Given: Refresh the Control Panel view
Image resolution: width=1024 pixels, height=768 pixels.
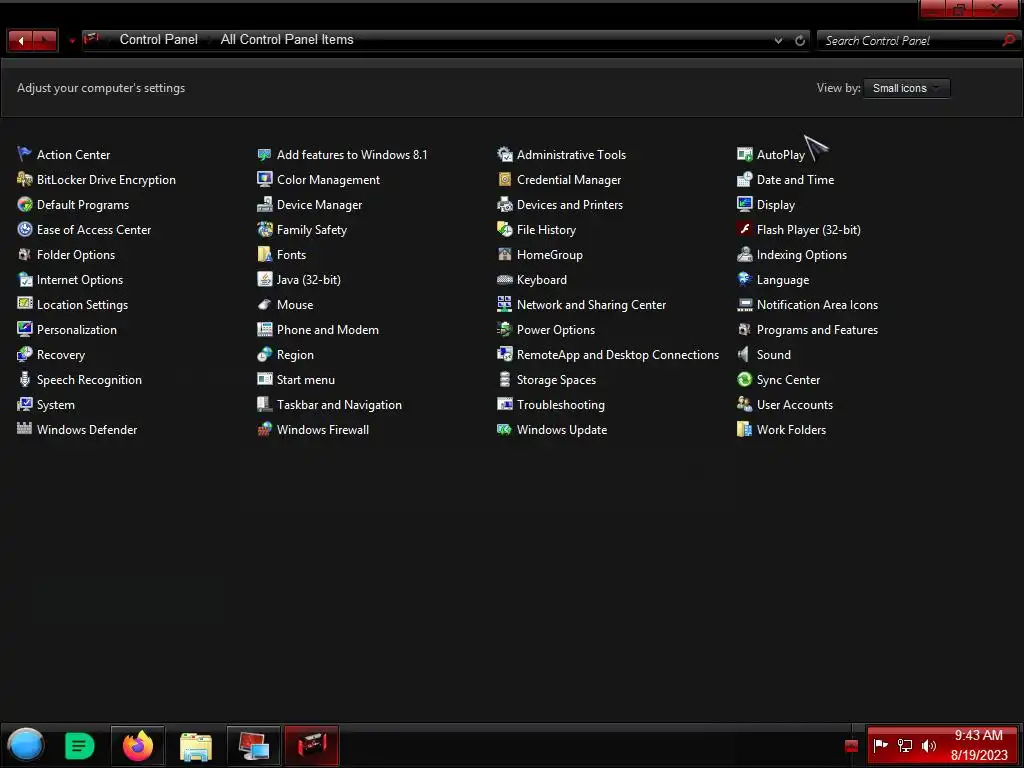Looking at the screenshot, I should (800, 40).
